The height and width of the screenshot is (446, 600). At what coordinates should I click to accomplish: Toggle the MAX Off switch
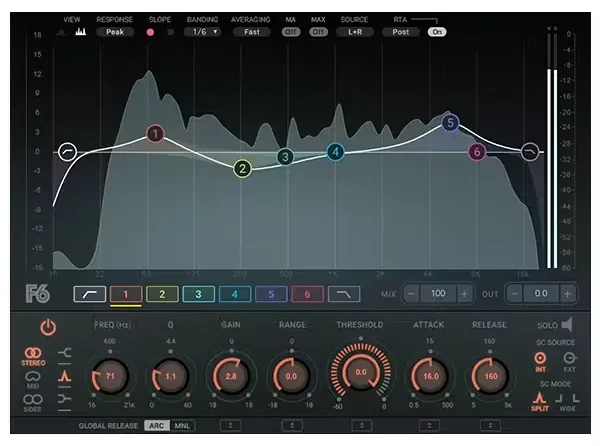tap(318, 32)
